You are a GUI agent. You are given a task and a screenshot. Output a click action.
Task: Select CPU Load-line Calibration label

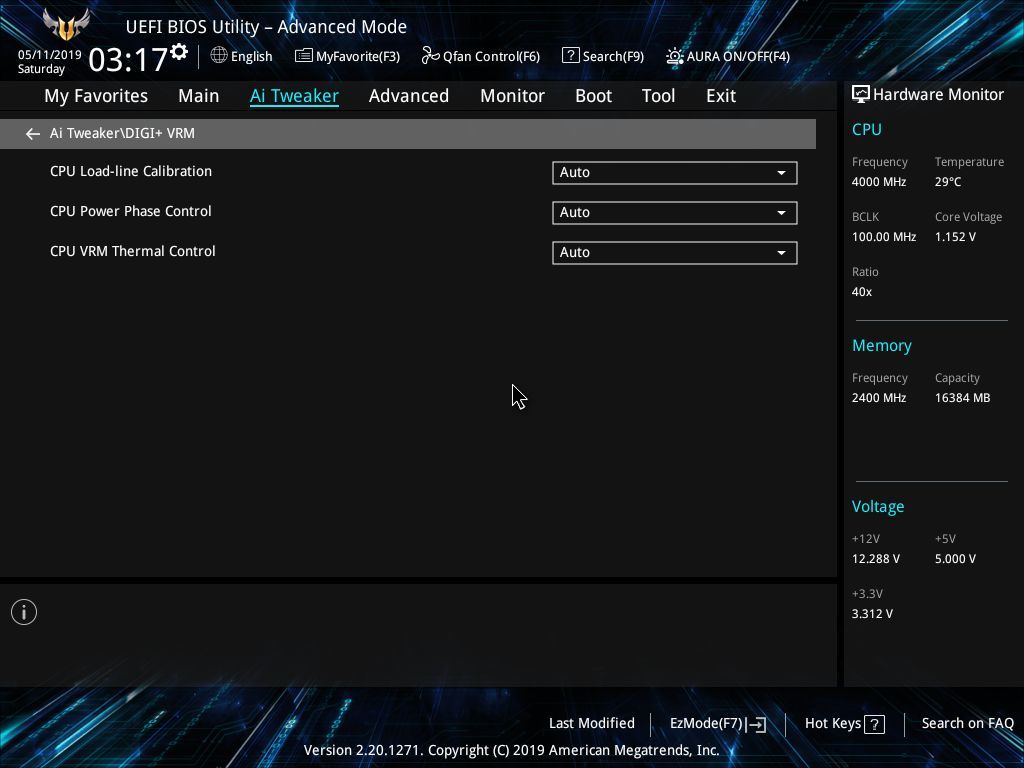pyautogui.click(x=131, y=171)
